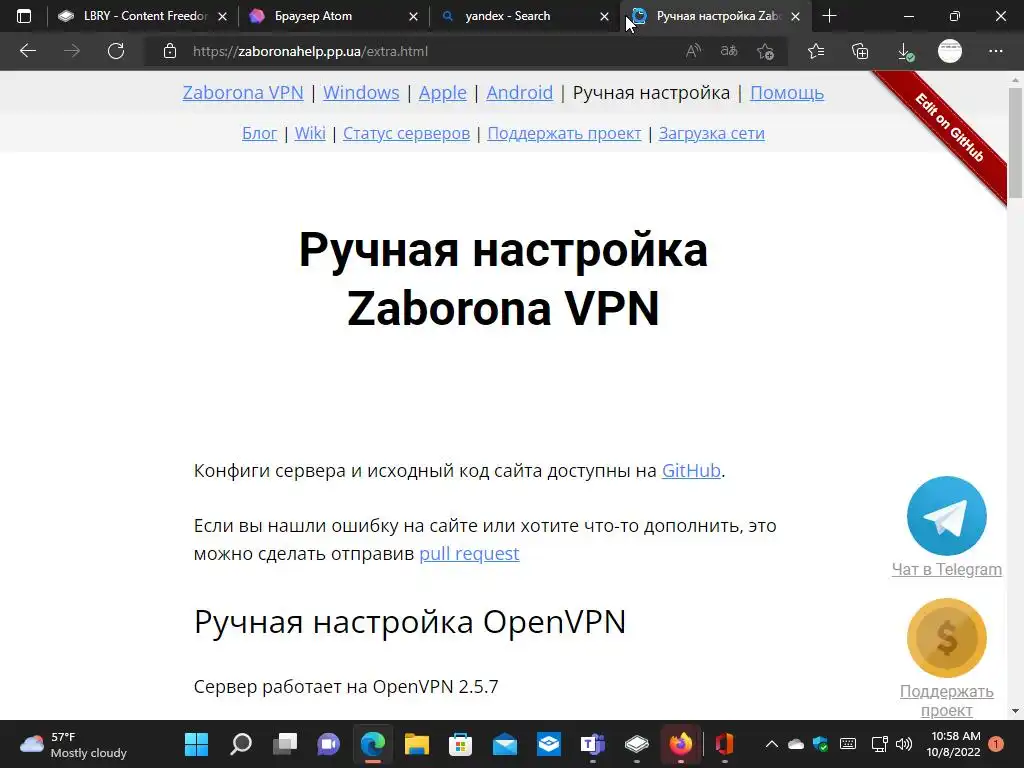Open the Favorites list
The width and height of the screenshot is (1024, 768).
816,51
